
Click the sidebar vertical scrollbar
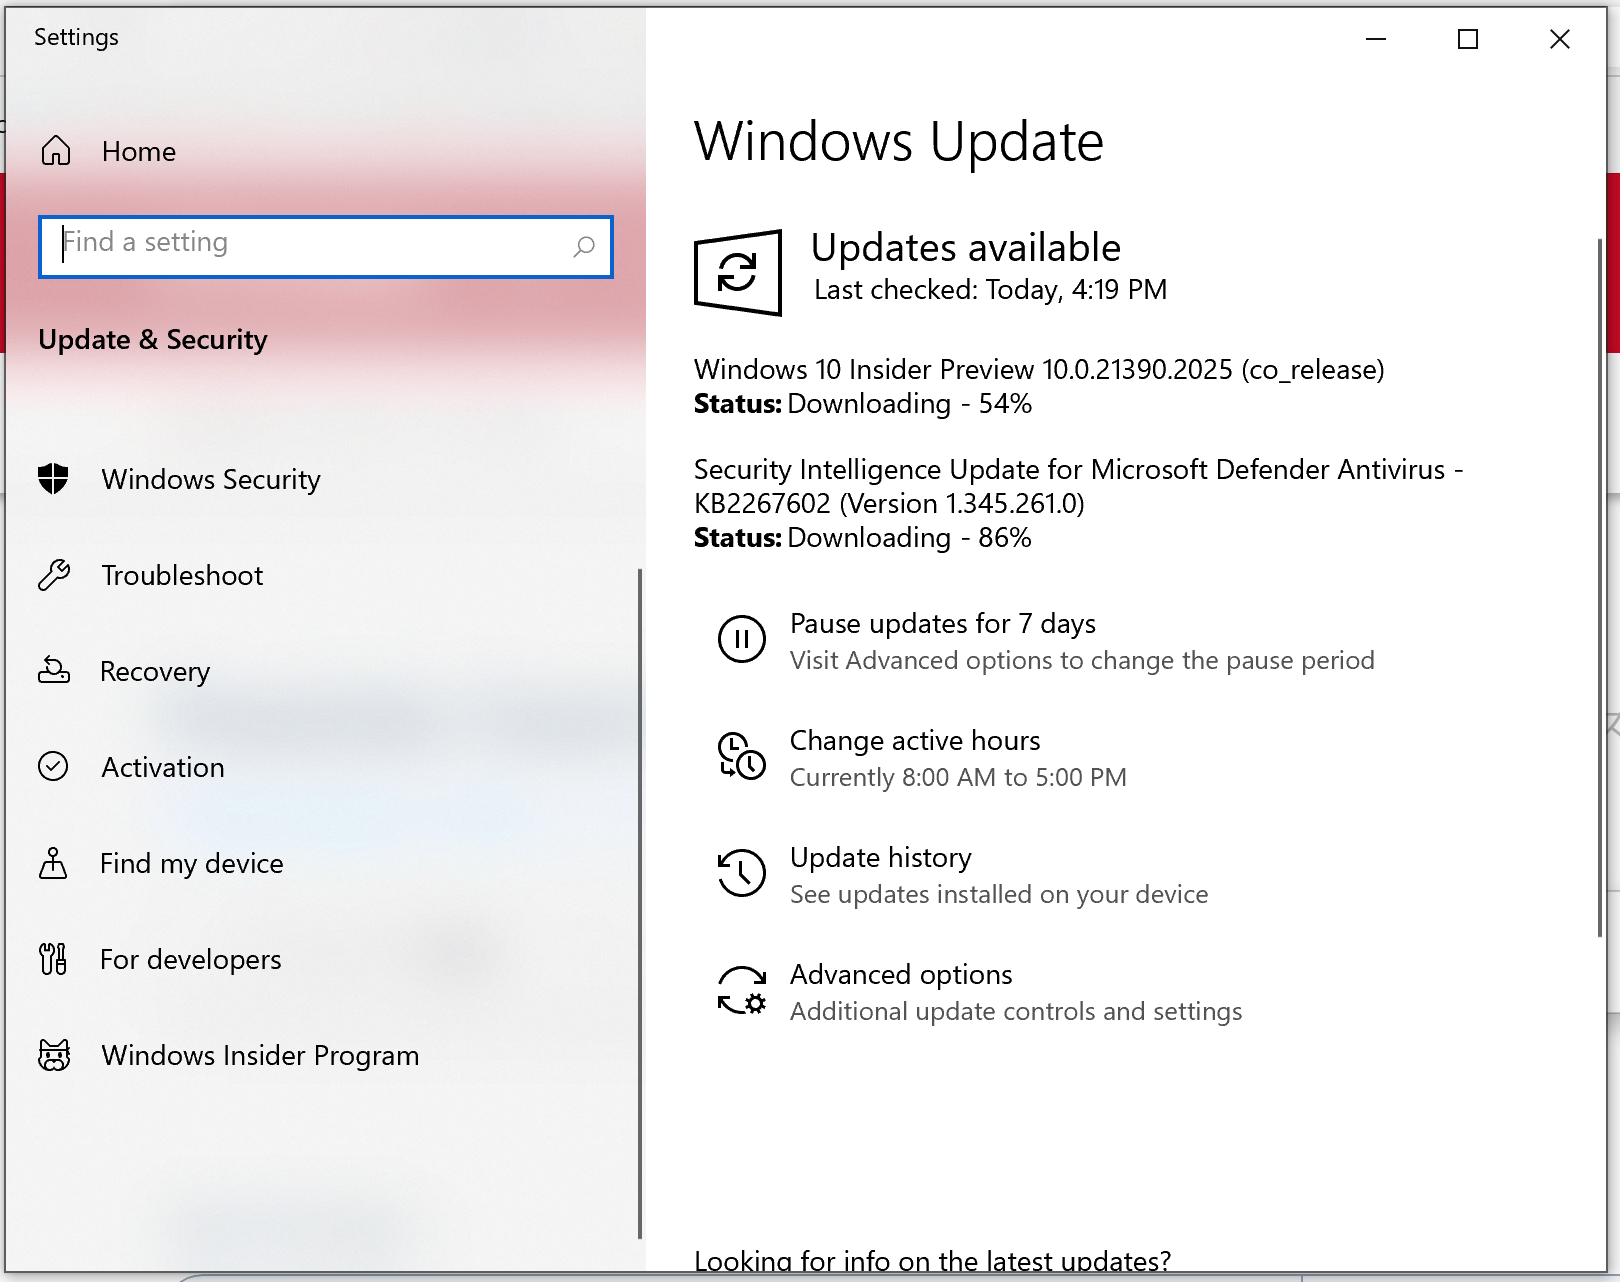[x=639, y=900]
